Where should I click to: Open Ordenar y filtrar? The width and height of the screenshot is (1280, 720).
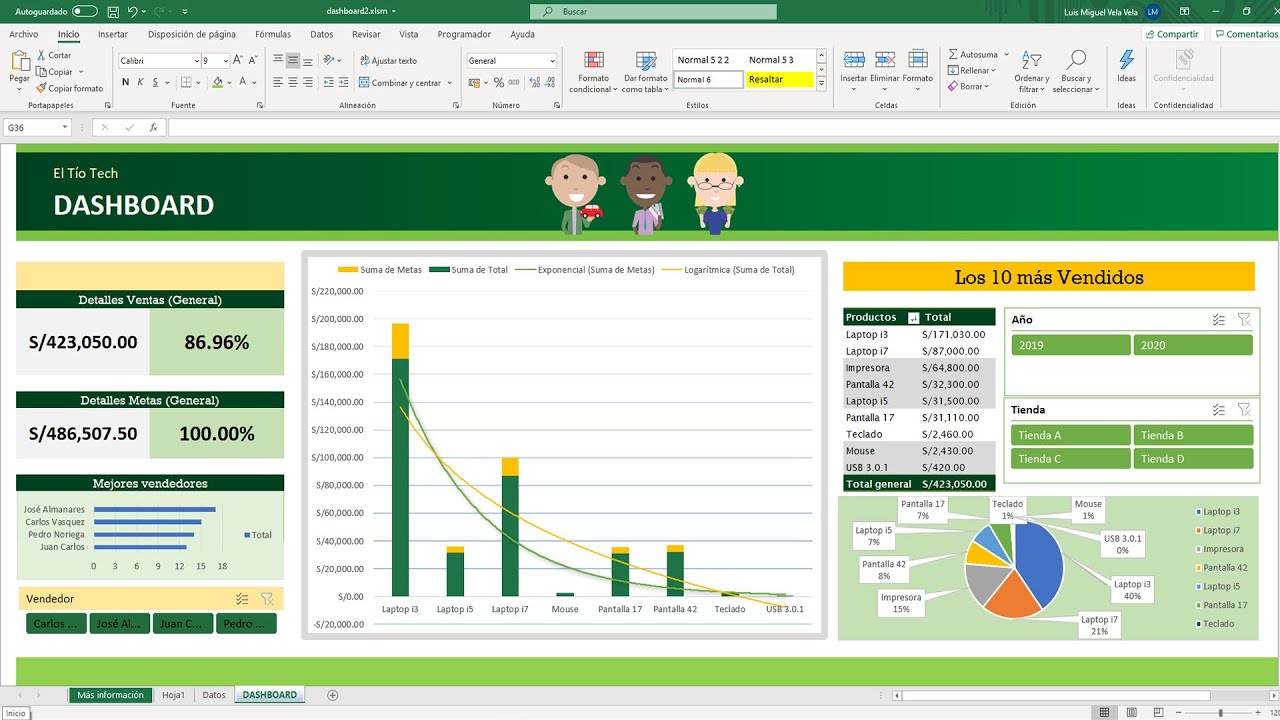[x=1031, y=70]
